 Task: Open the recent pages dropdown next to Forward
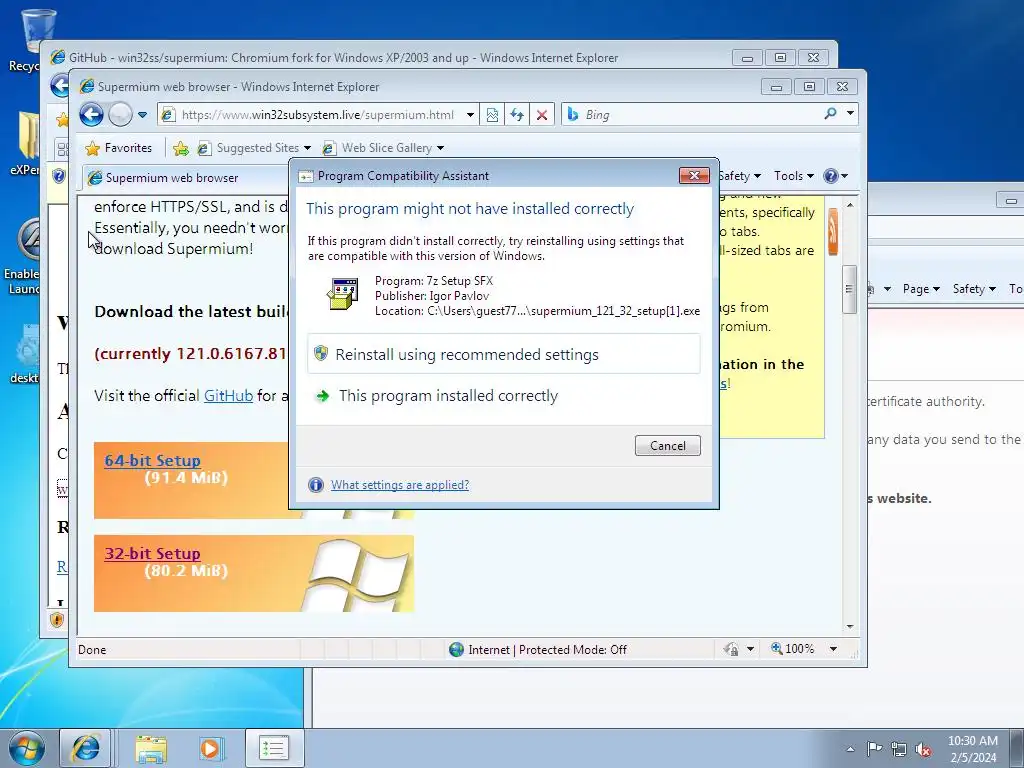tap(142, 115)
